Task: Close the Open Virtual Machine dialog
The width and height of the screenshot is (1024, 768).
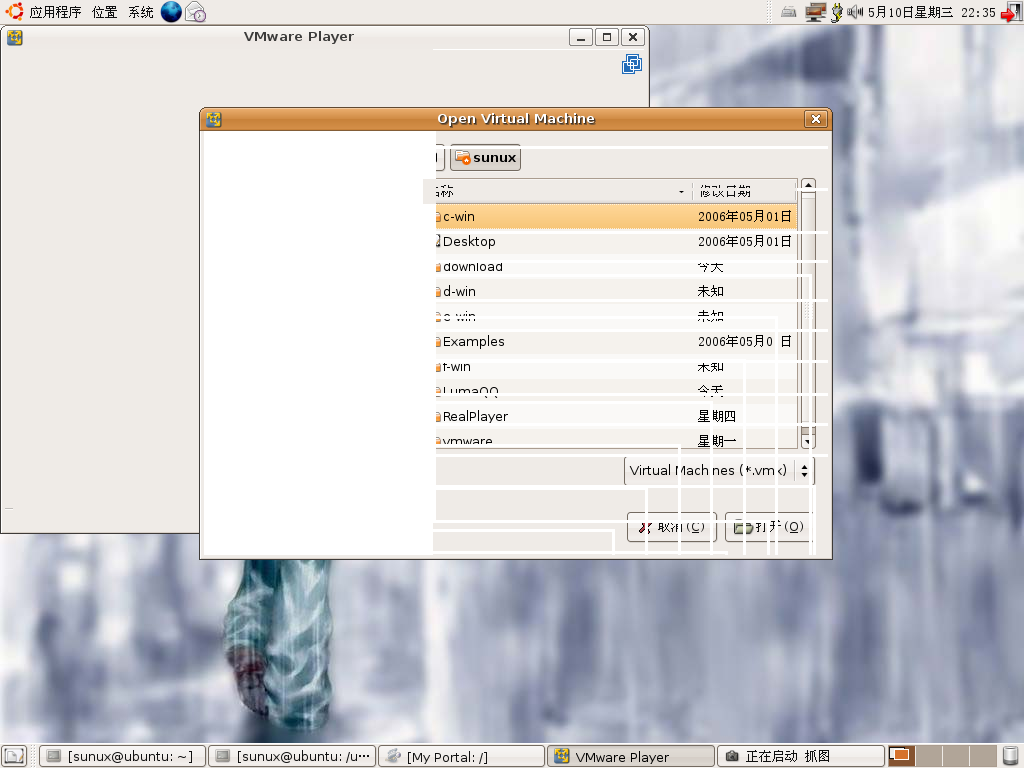Action: pos(816,119)
